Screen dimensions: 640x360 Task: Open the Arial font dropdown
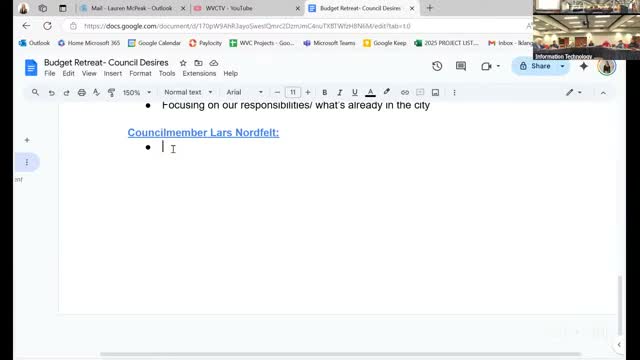pos(244,92)
